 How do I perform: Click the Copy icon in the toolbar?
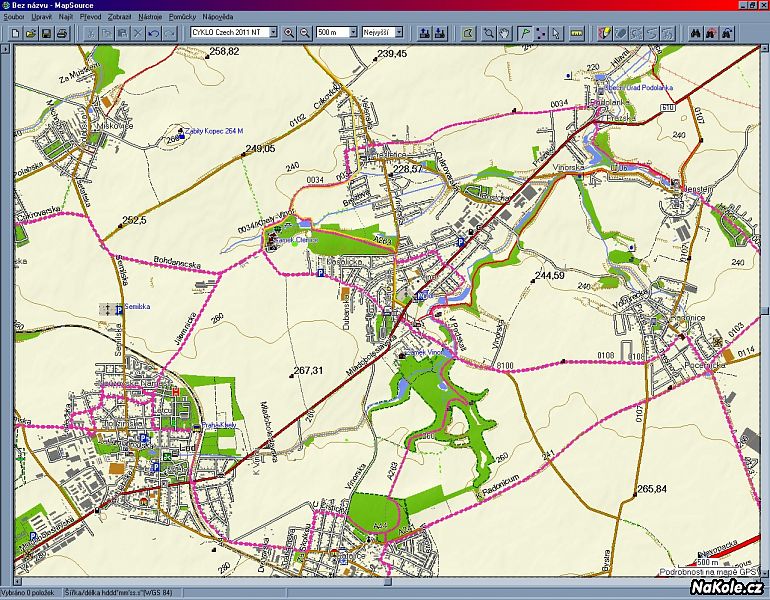pyautogui.click(x=106, y=33)
